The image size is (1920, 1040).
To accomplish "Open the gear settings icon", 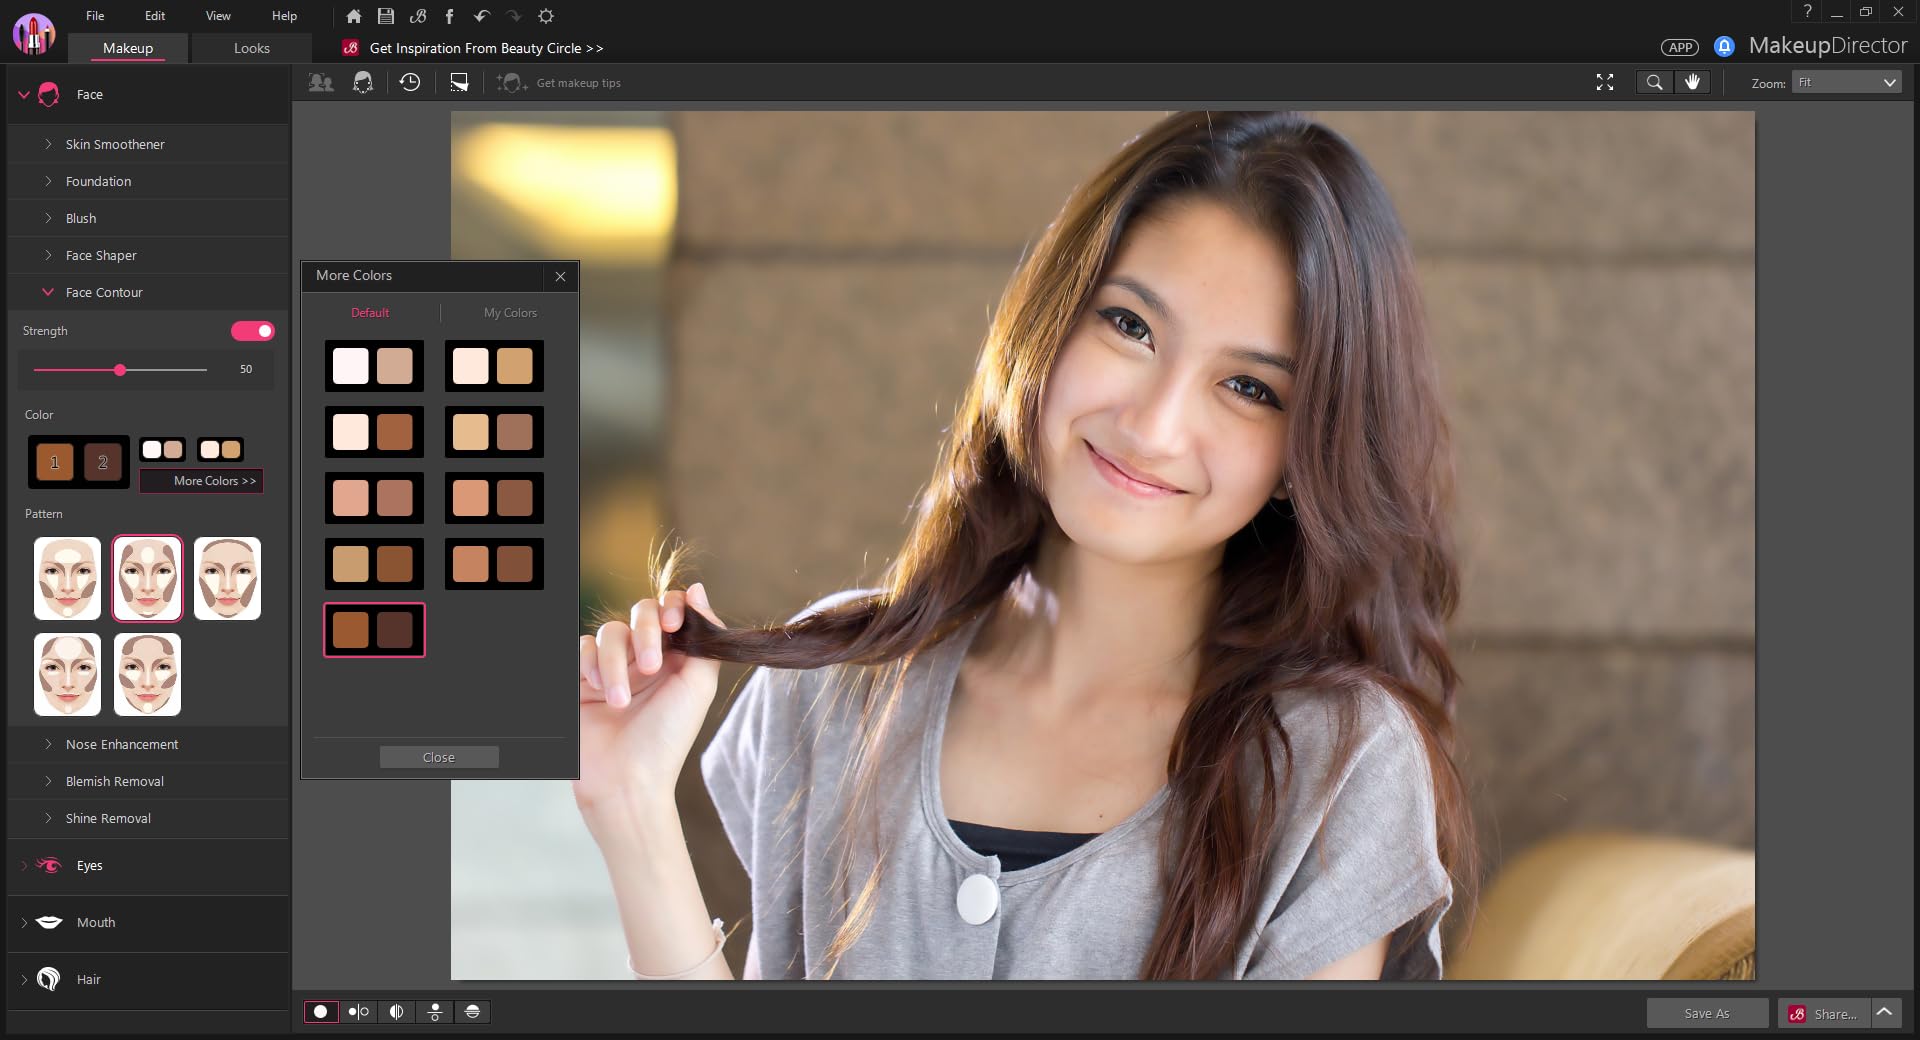I will [x=546, y=16].
